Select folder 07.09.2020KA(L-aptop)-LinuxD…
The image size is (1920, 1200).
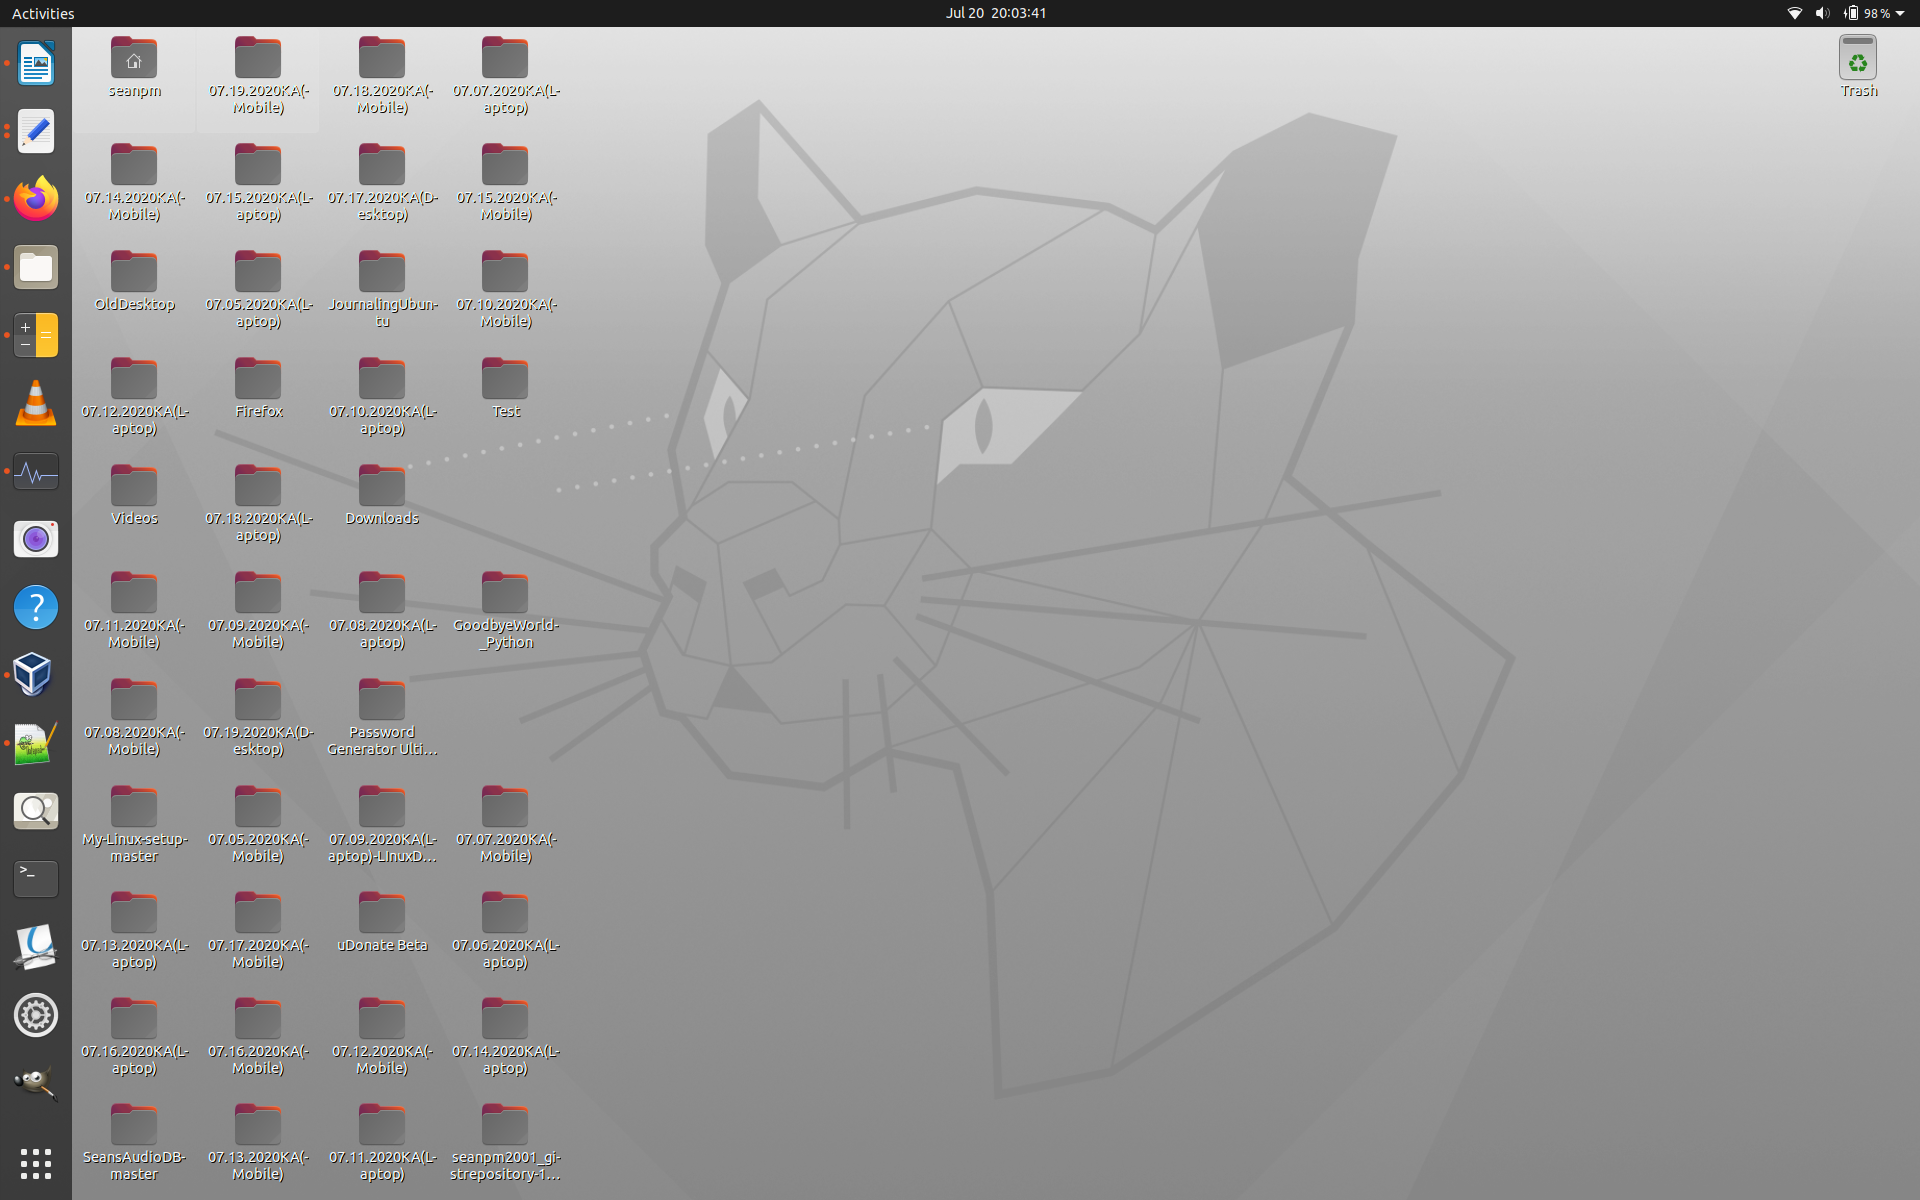tap(382, 824)
